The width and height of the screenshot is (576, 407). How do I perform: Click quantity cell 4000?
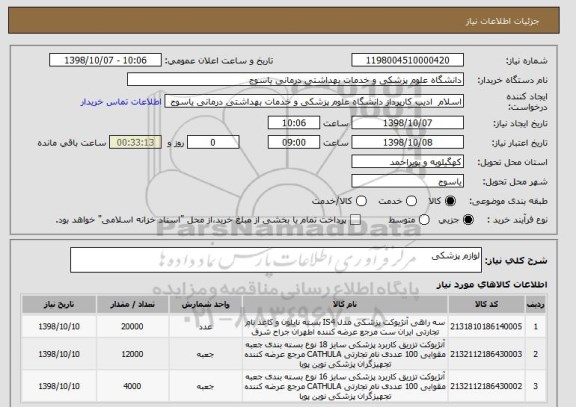[x=132, y=386]
